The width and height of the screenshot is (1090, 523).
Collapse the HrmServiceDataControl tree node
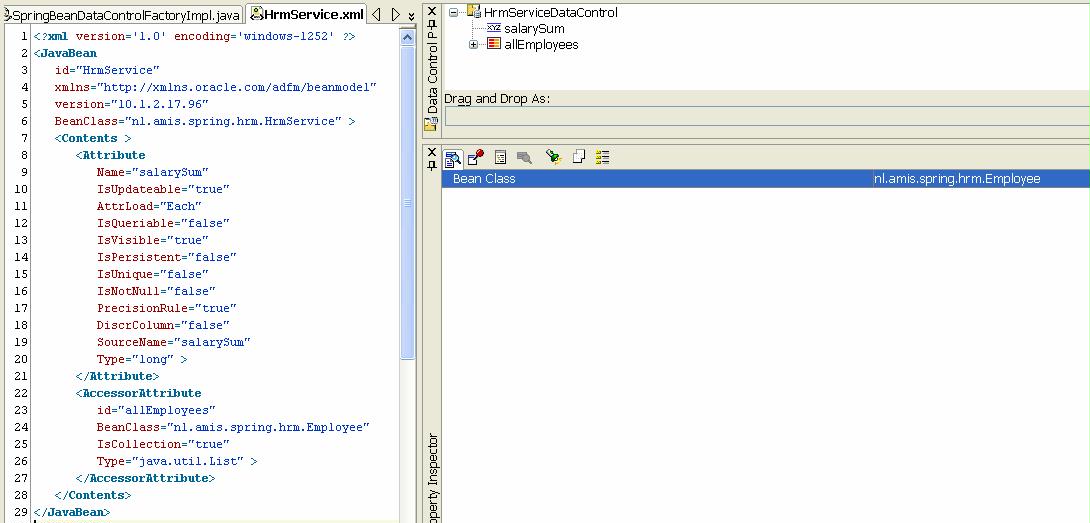454,13
